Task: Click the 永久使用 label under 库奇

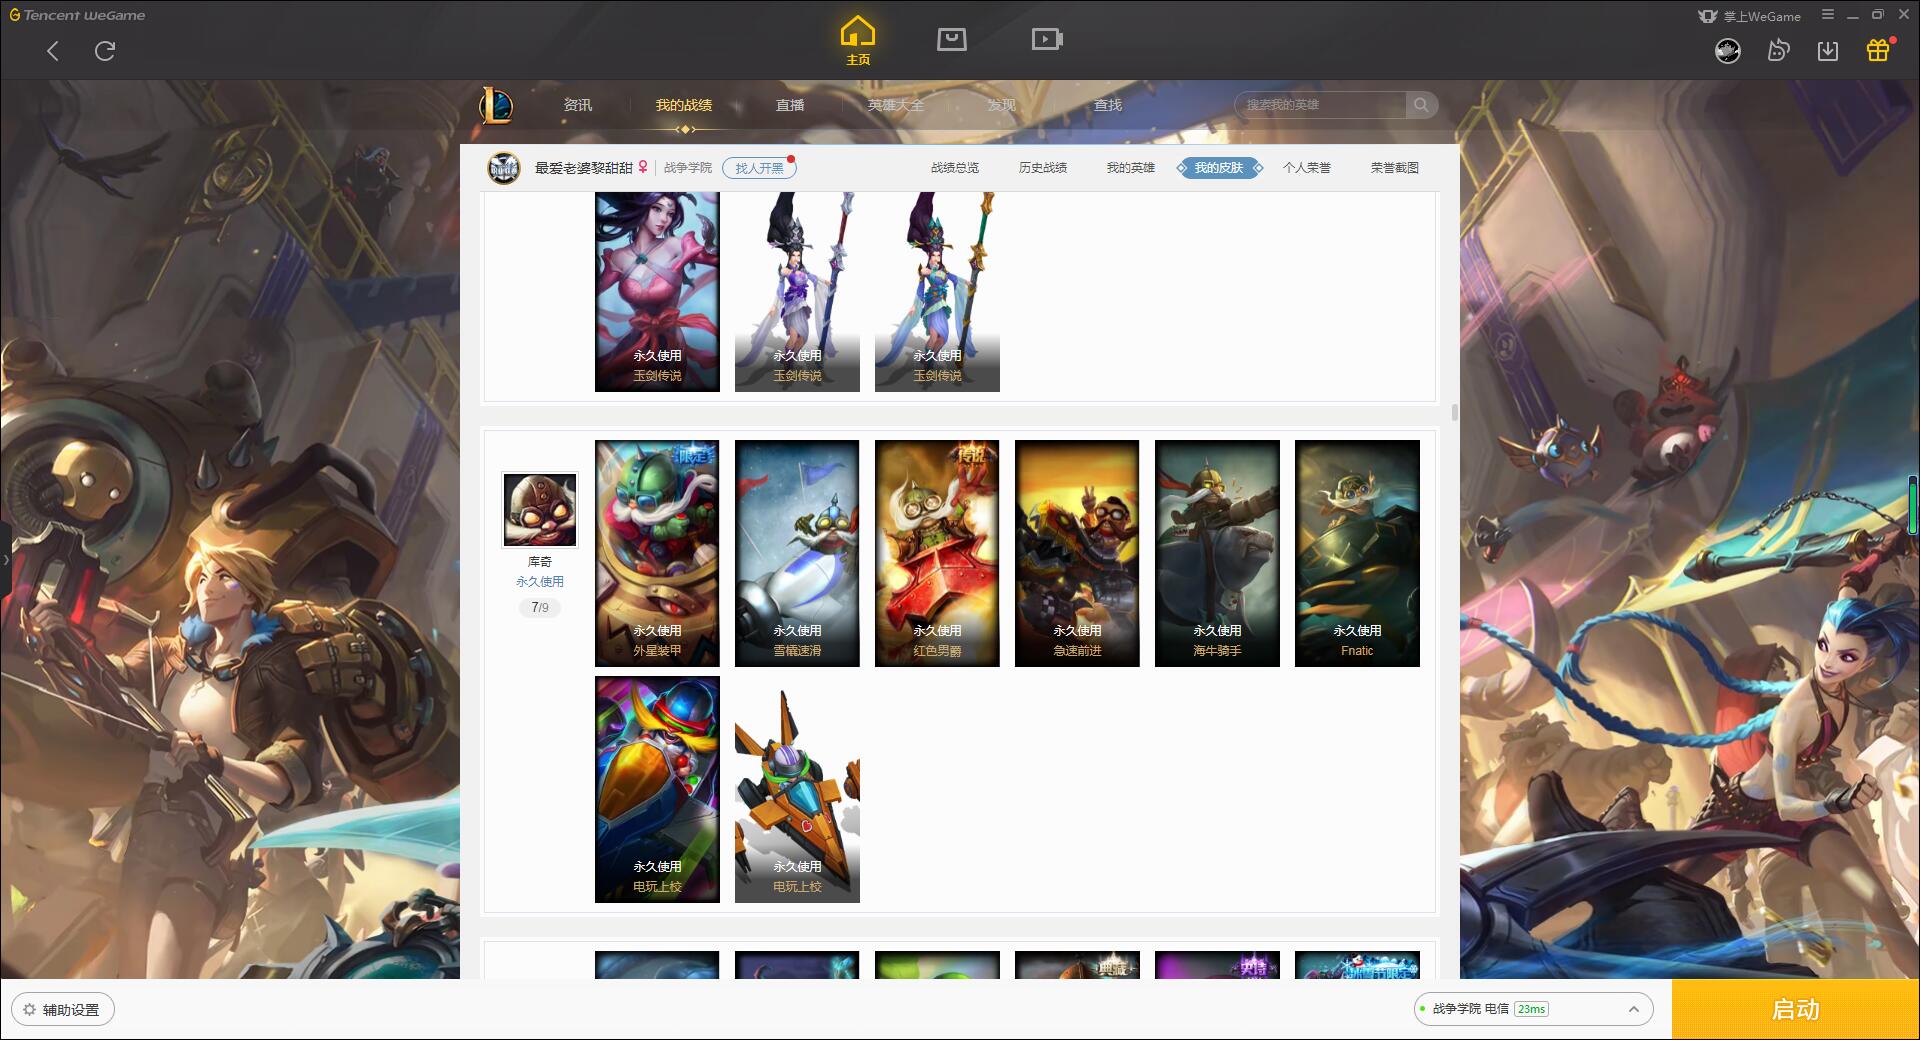Action: pyautogui.click(x=539, y=581)
